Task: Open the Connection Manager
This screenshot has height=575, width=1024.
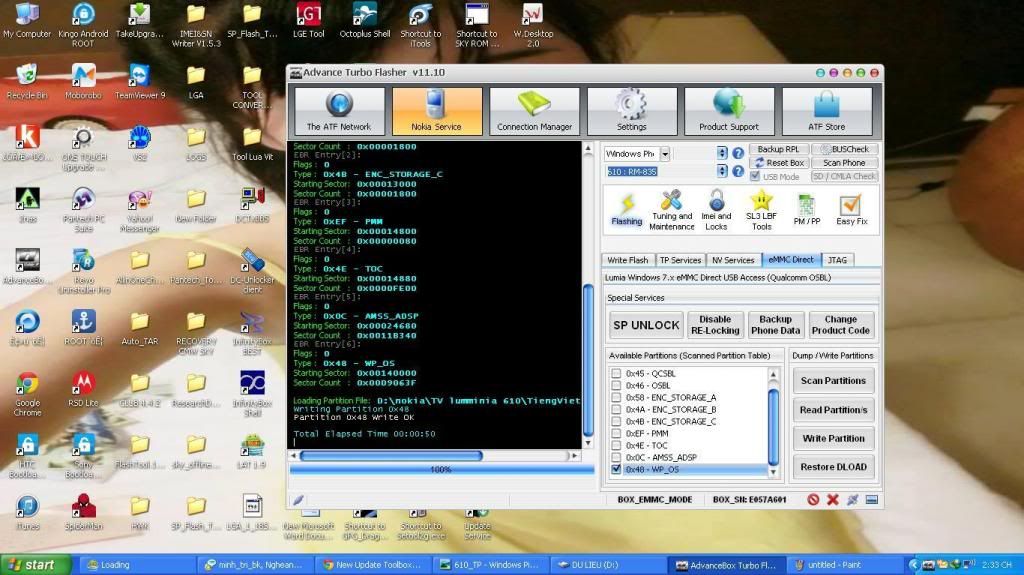Action: [534, 111]
